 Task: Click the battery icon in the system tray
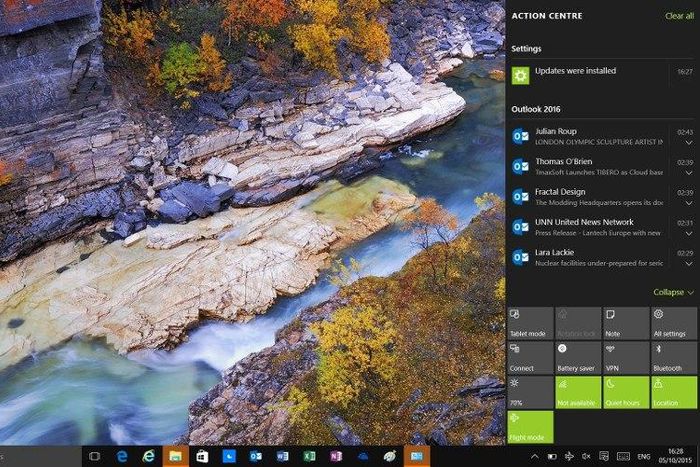[x=552, y=456]
